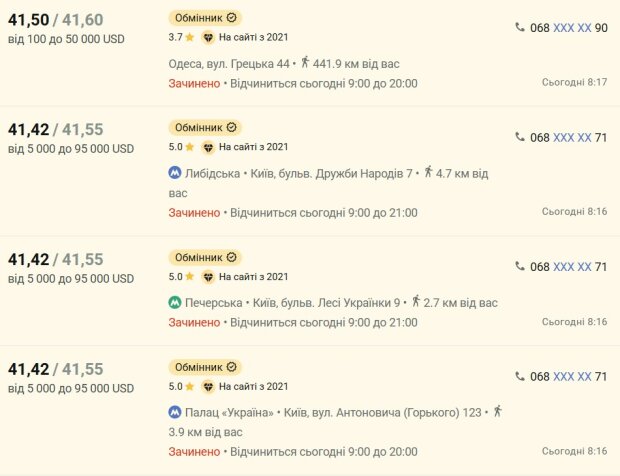Viewport: 620px width, 476px height.
Task: Click the phone icon for number ending 90
Action: [520, 27]
